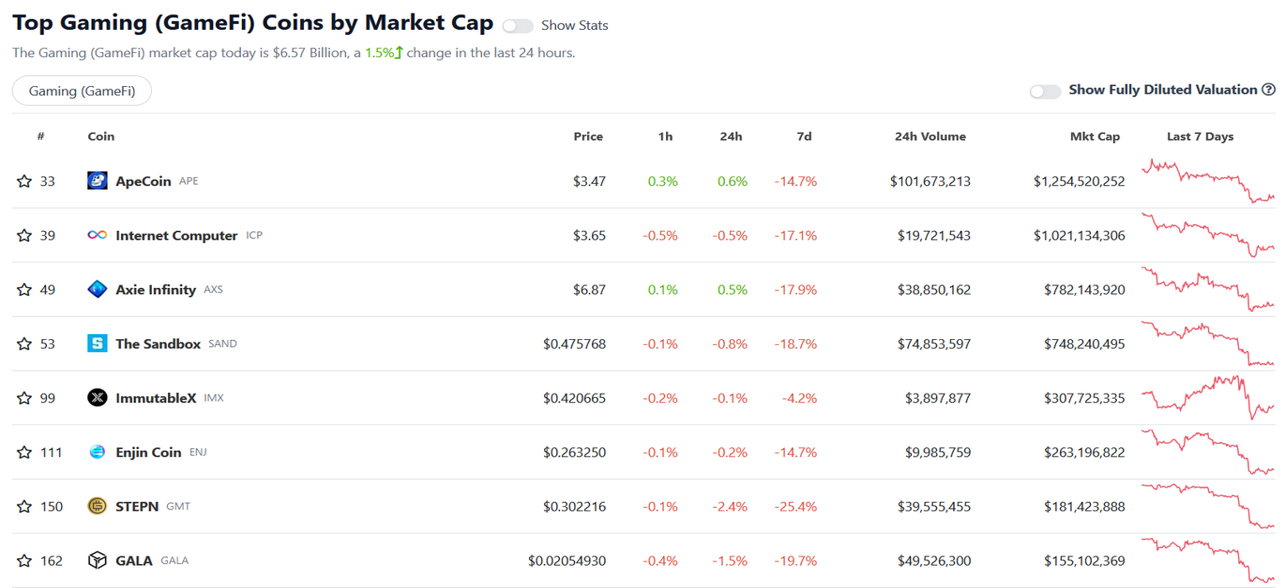Sort coins by Price column header

(588, 136)
